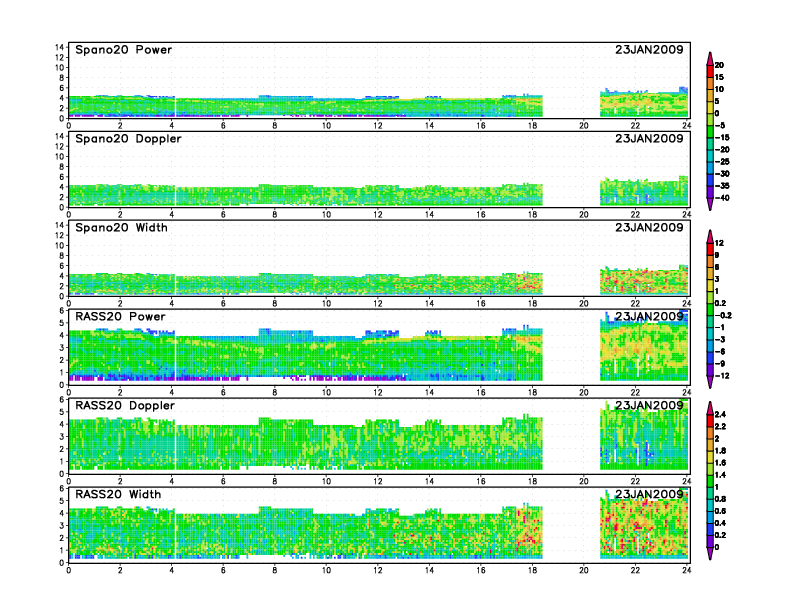The width and height of the screenshot is (792, 612).
Task: Click x-axis label 8 under RASS20 Doppler panel
Action: tap(274, 481)
